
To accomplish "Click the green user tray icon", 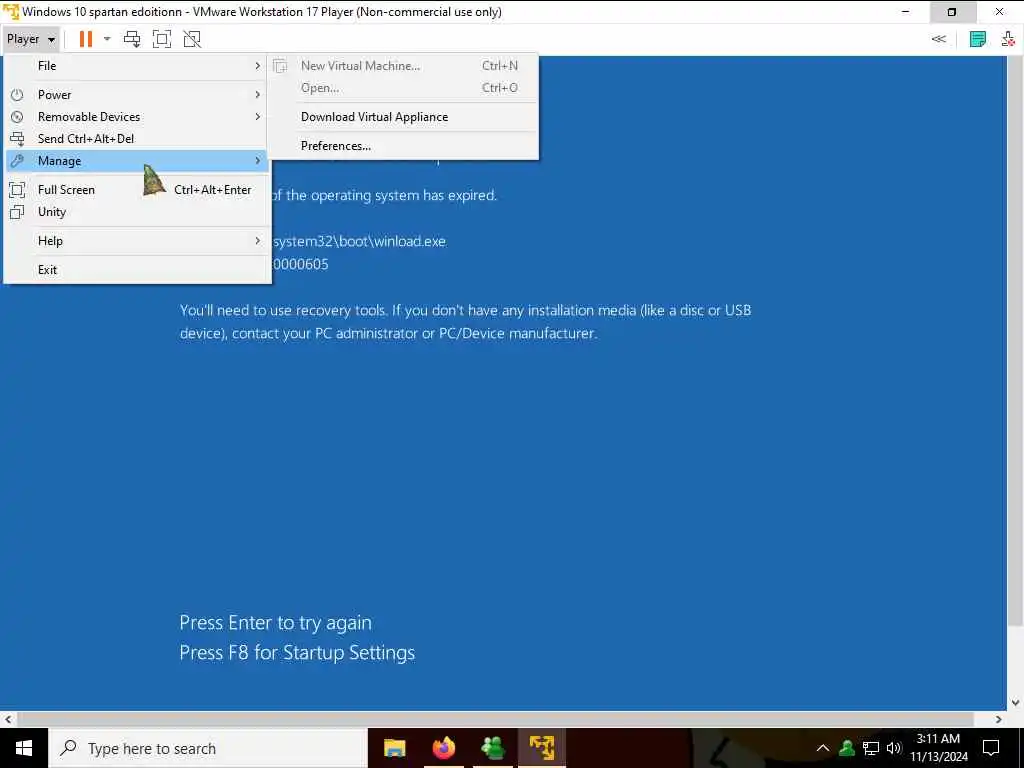I will [847, 748].
